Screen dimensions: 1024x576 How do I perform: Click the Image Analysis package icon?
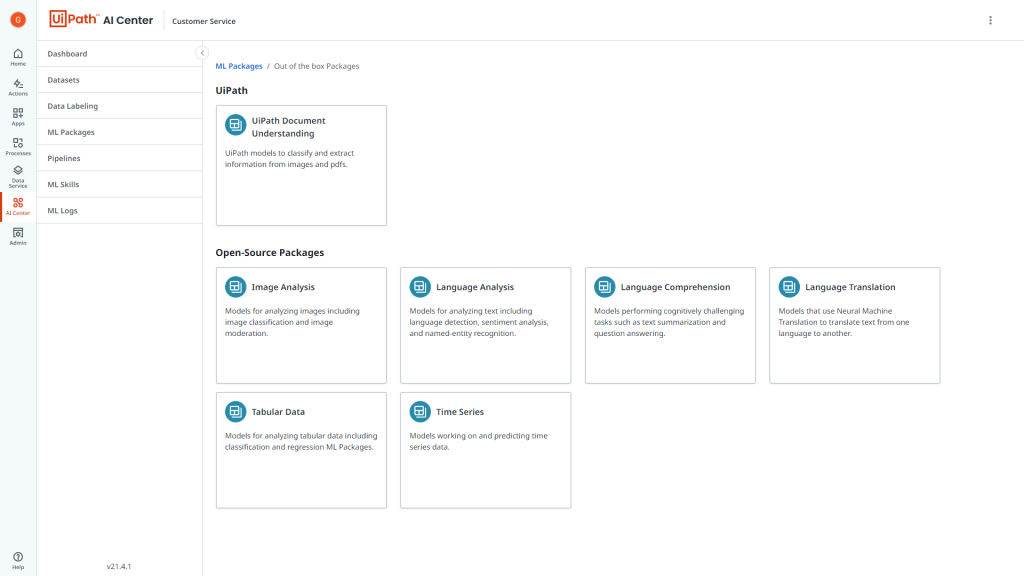point(235,287)
